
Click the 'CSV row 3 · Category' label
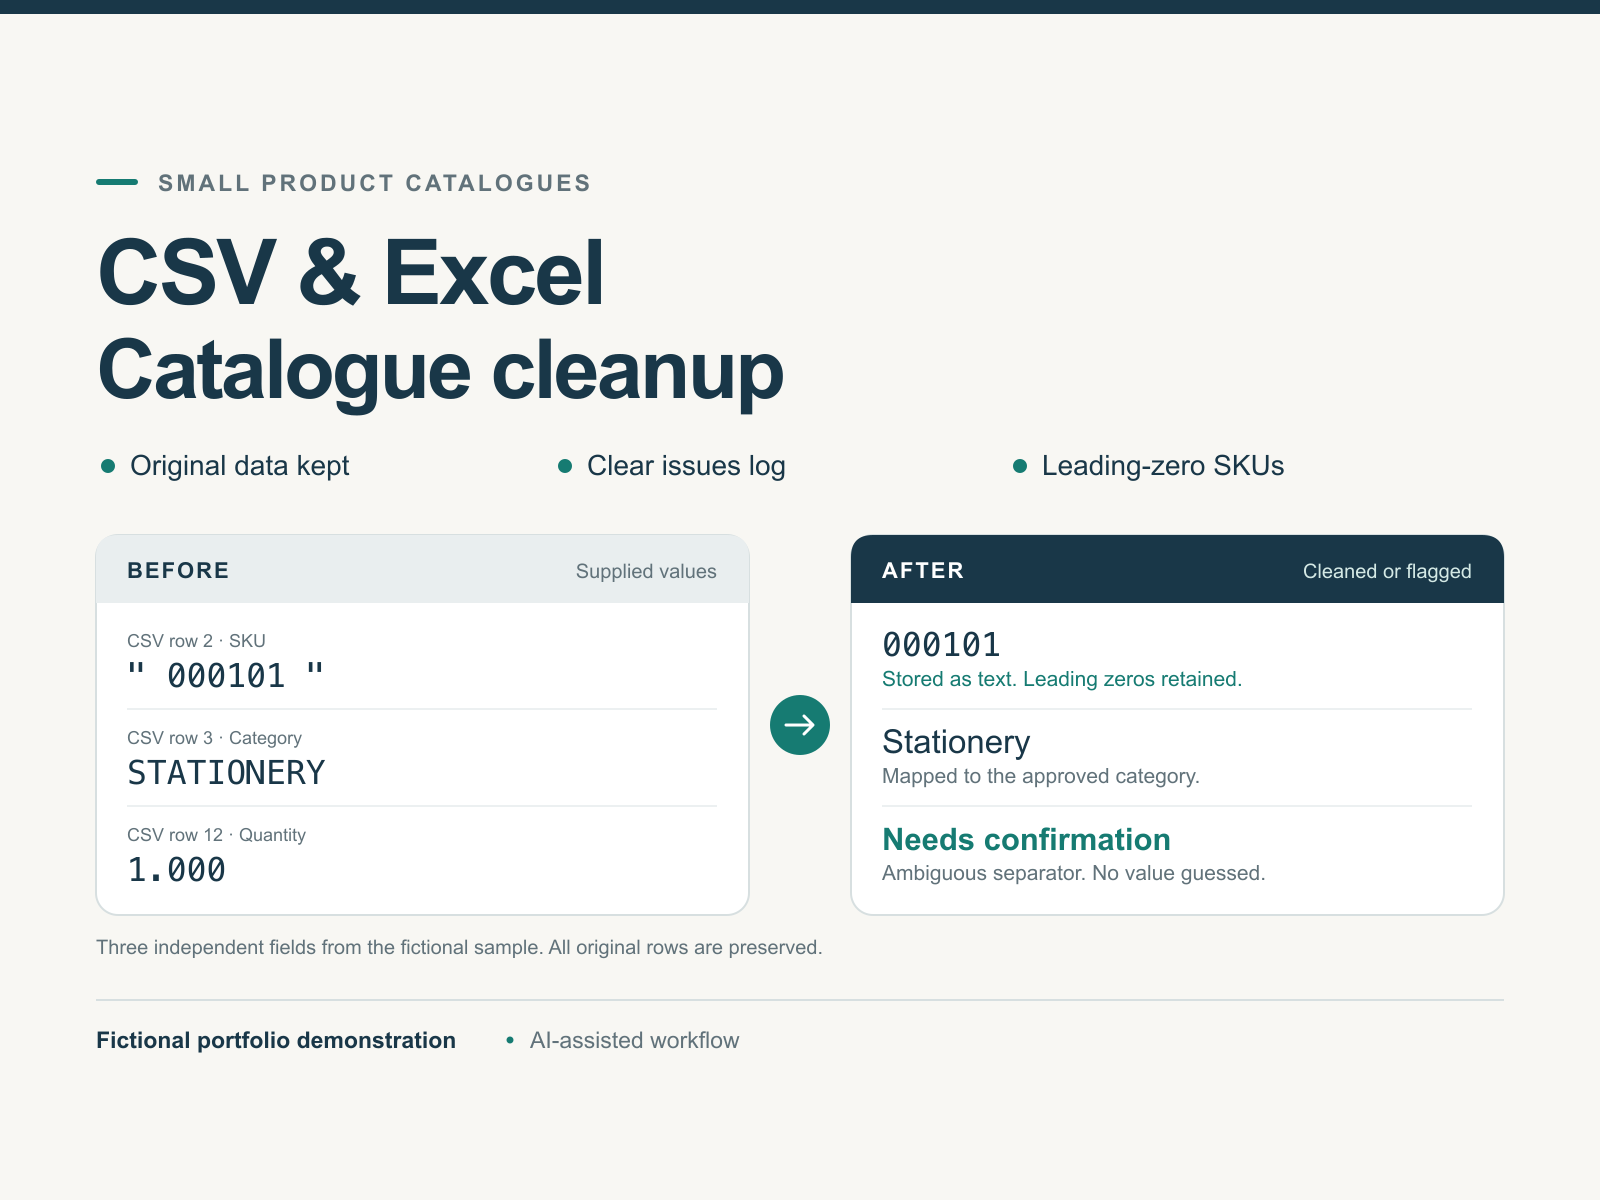[214, 738]
